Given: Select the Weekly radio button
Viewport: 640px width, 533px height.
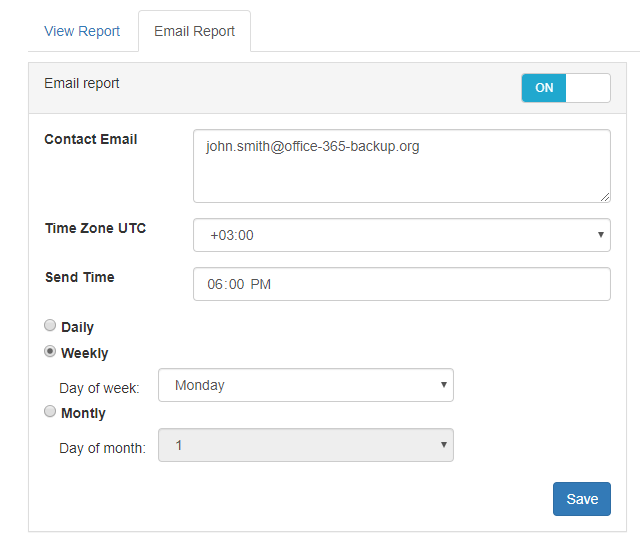Looking at the screenshot, I should pyautogui.click(x=50, y=351).
